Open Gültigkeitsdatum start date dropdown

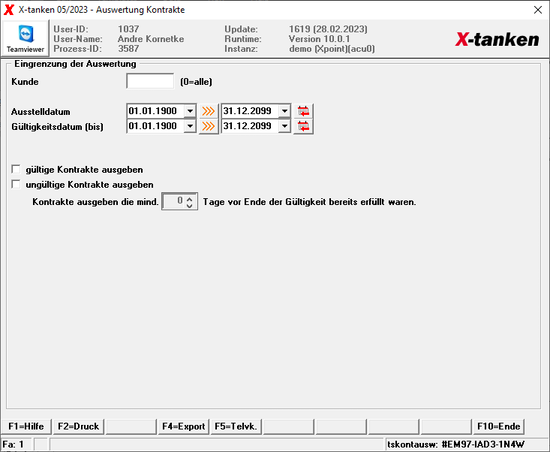tap(190, 126)
